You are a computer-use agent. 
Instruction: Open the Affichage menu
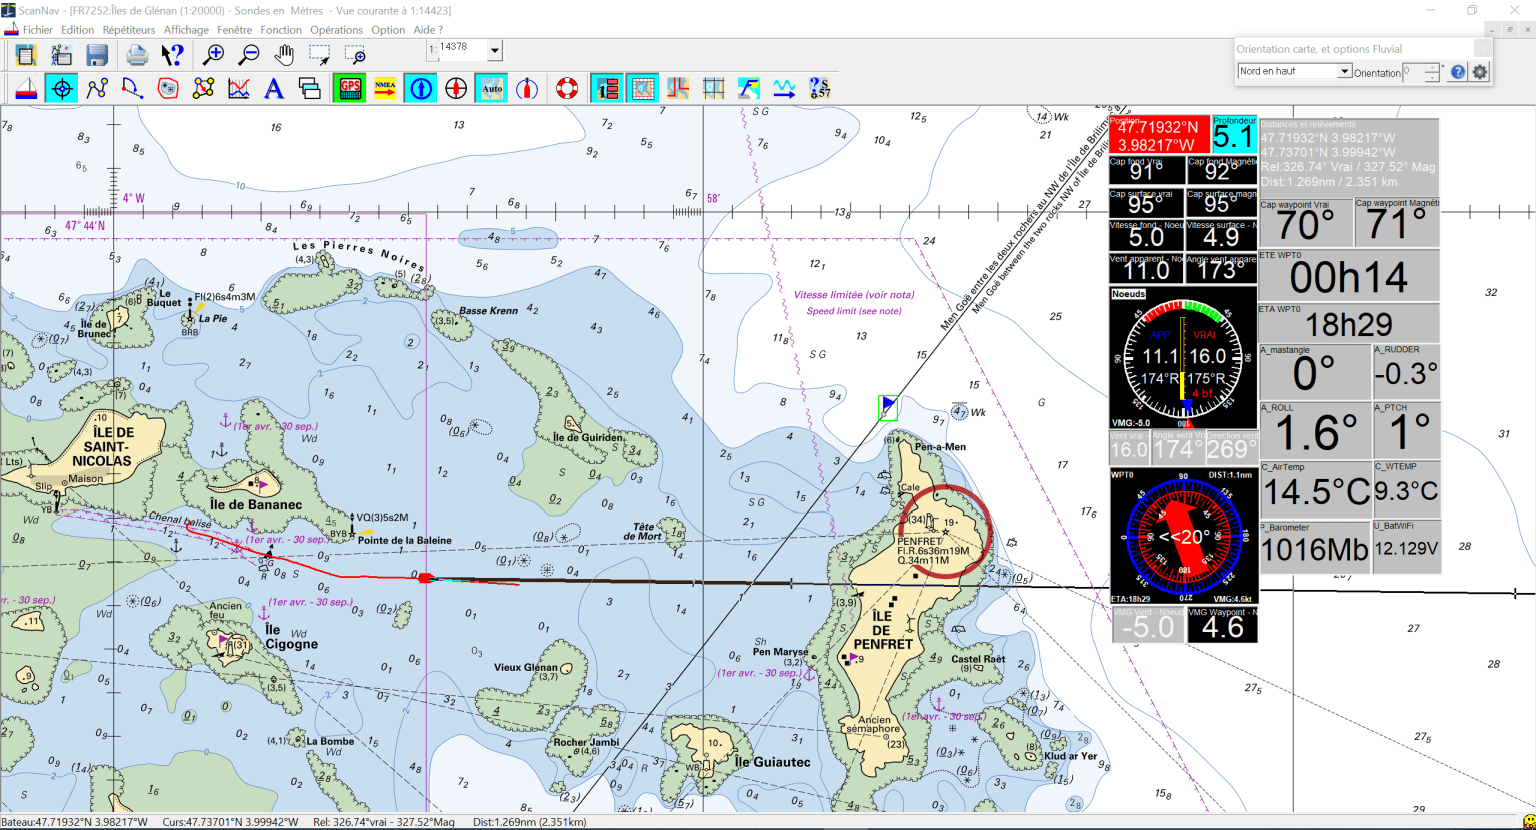click(186, 30)
